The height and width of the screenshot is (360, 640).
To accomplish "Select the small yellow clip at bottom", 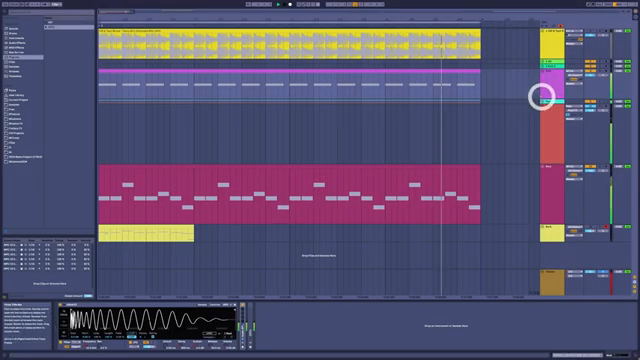I will pyautogui.click(x=146, y=233).
